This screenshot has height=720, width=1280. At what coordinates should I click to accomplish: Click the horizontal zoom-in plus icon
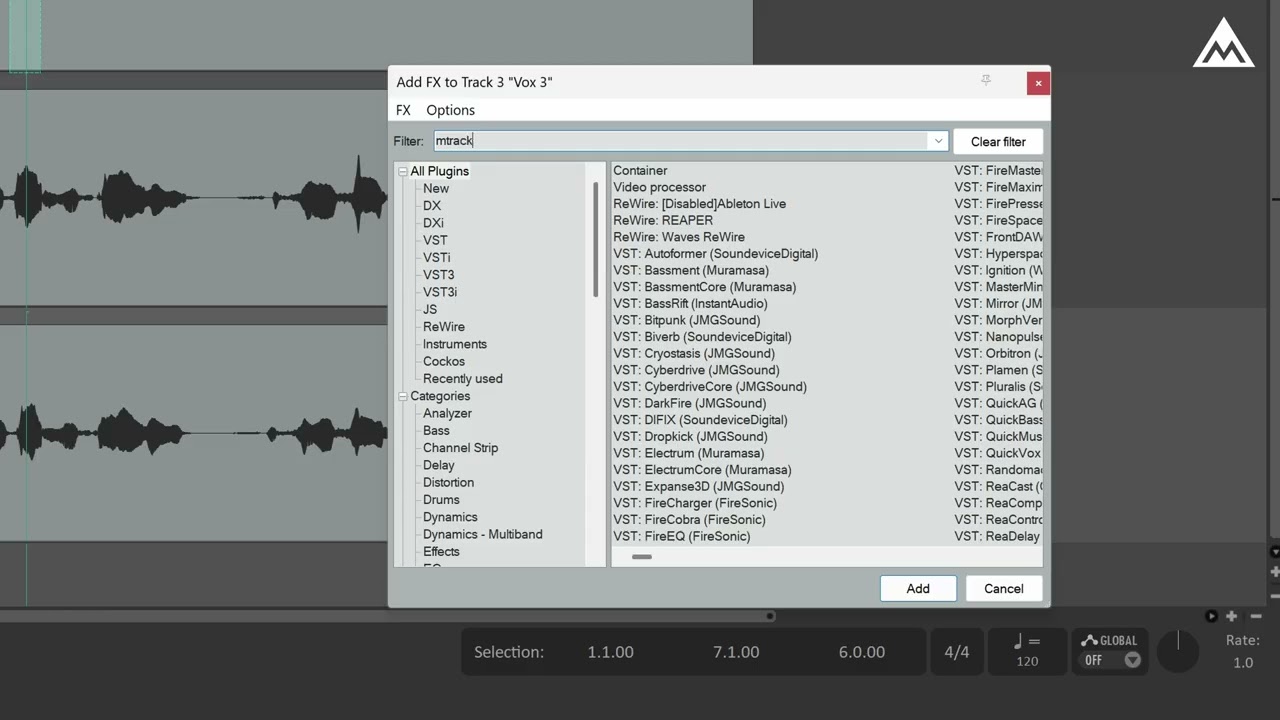[1232, 616]
